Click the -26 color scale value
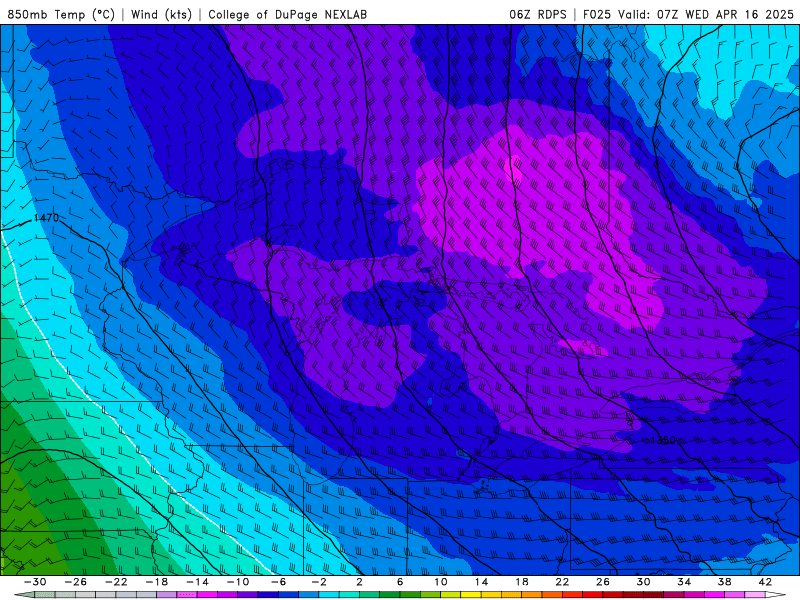800x600 pixels. tap(76, 582)
